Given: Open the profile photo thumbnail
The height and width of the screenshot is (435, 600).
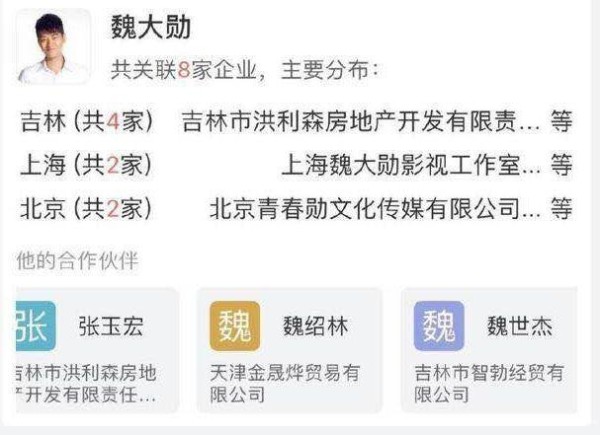Looking at the screenshot, I should (54, 47).
